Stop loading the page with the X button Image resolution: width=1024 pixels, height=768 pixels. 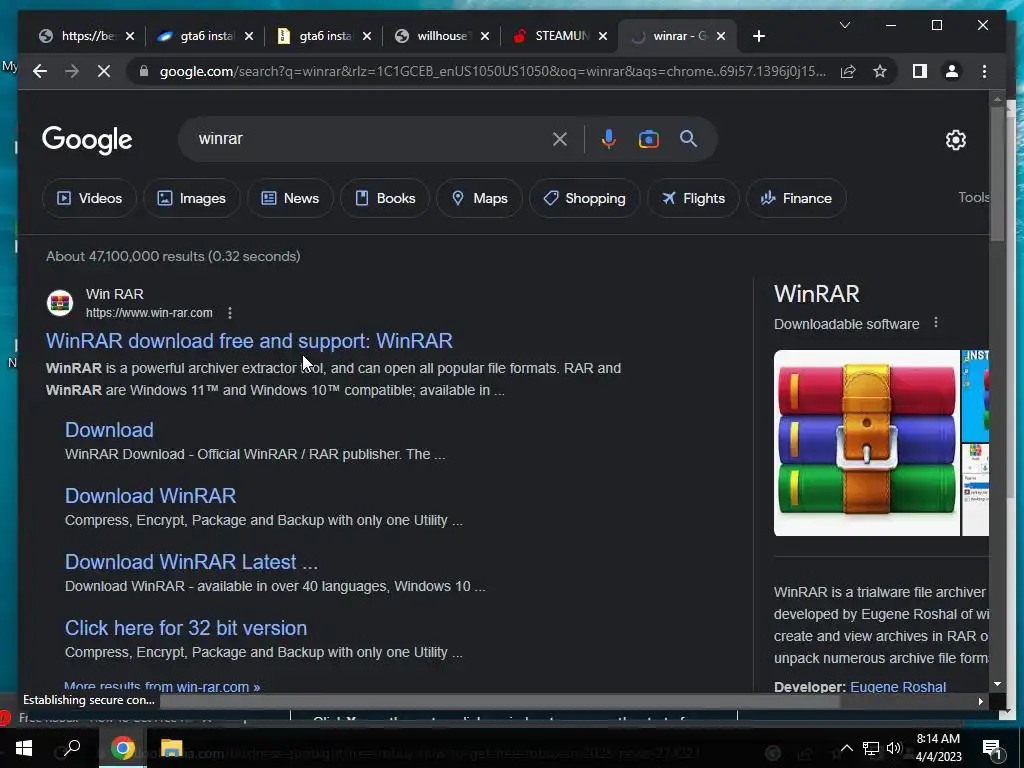click(104, 71)
